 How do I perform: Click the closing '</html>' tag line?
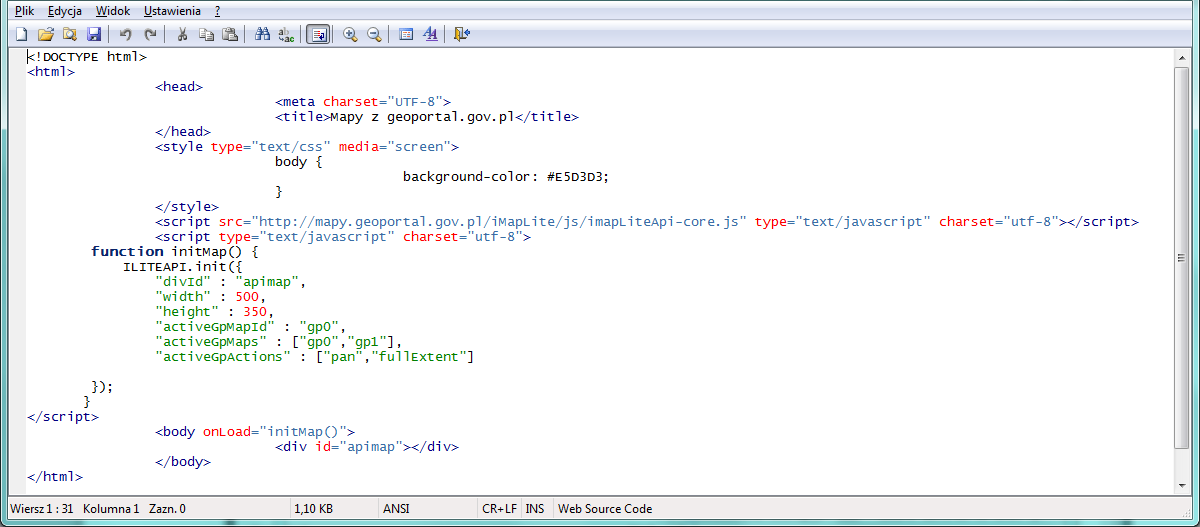(x=55, y=477)
